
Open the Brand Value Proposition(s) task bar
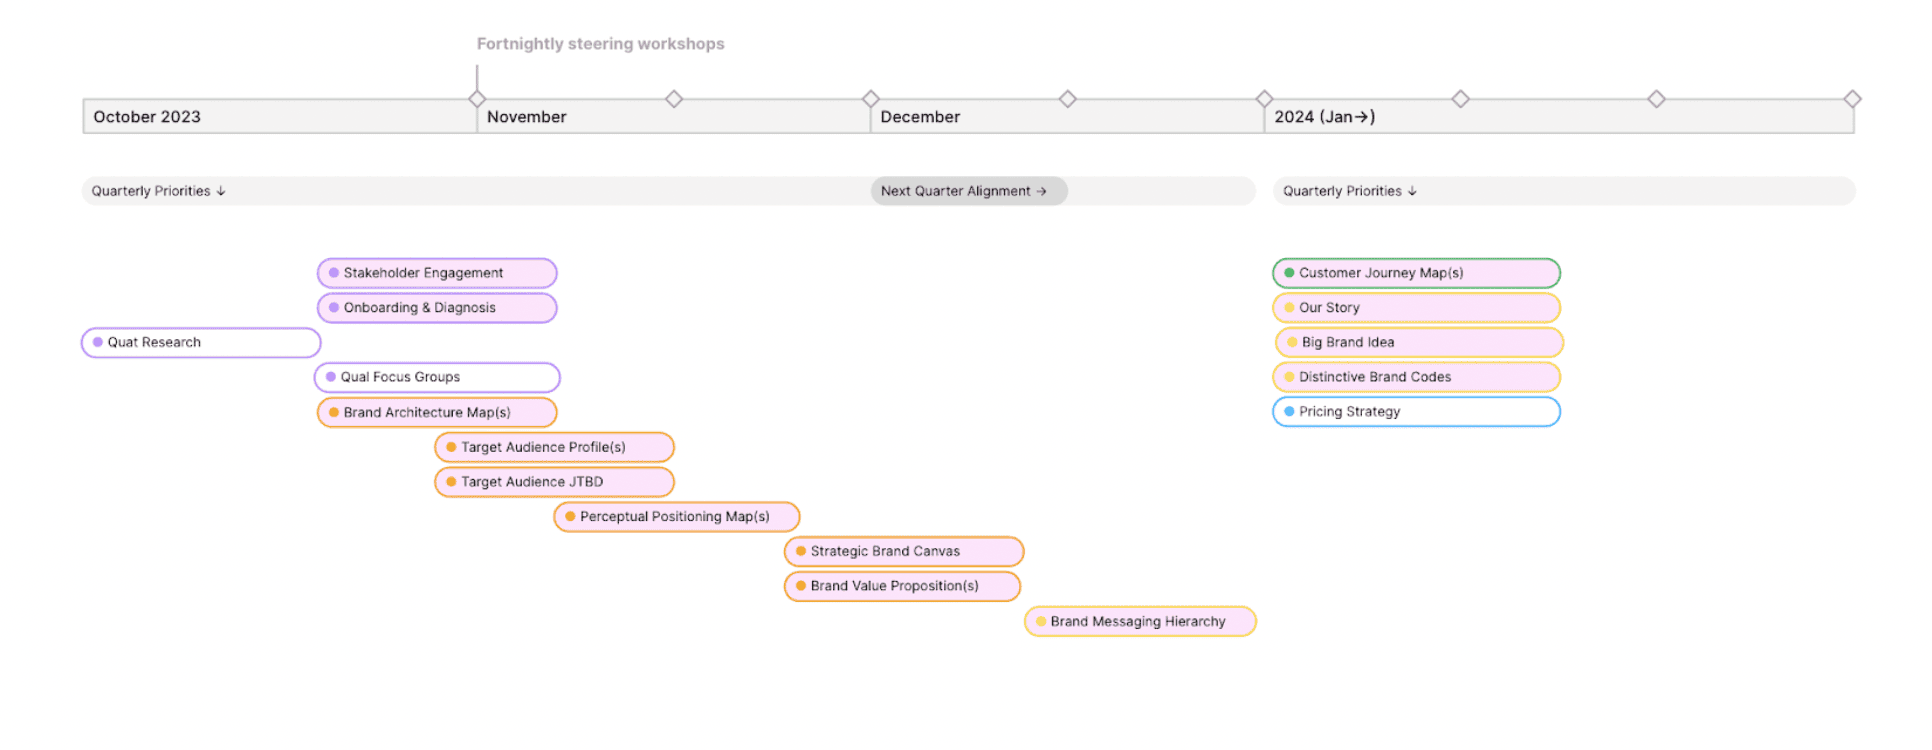pos(902,586)
